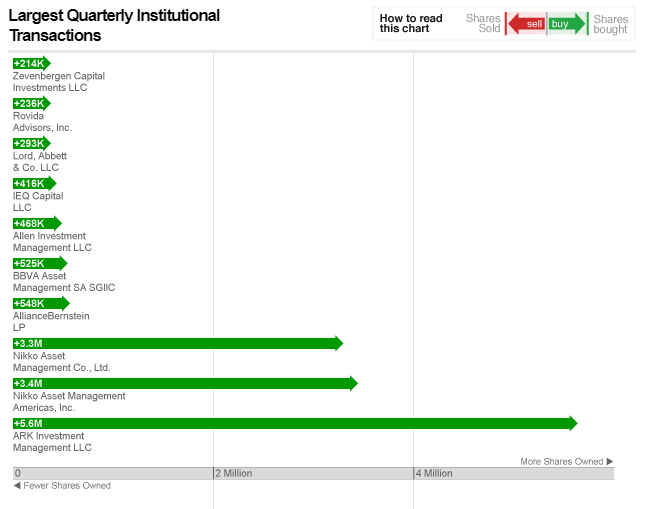The height and width of the screenshot is (509, 645).
Task: Click the +214K Zevenbergen buy arrow
Action: (32, 63)
